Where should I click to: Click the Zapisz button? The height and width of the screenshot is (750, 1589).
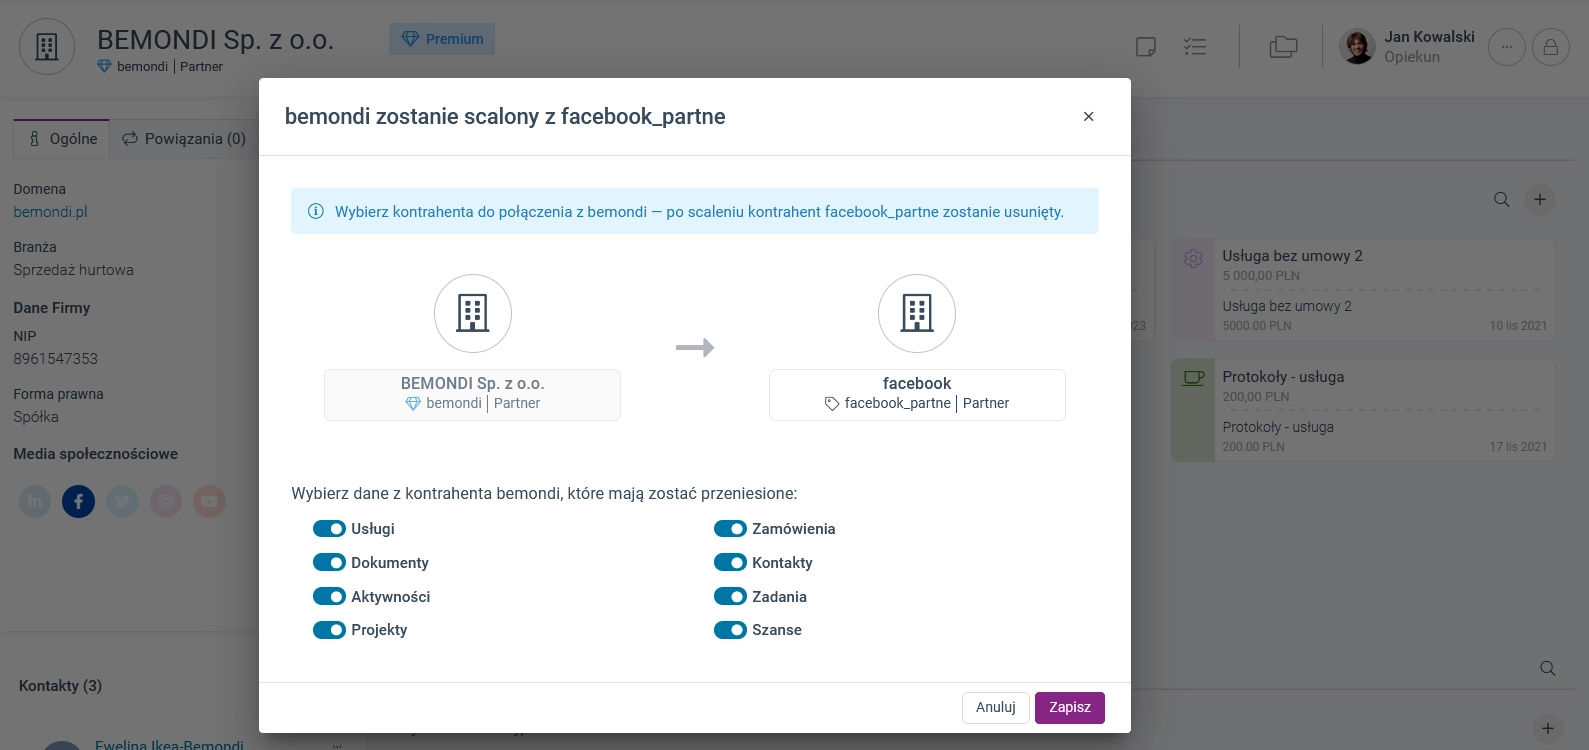(1070, 708)
